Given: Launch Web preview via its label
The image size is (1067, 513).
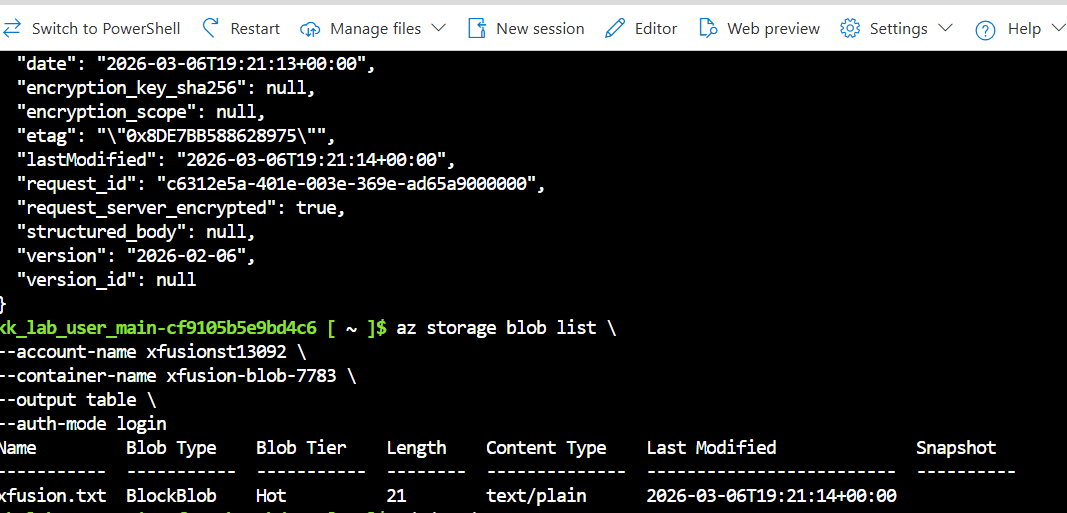Looking at the screenshot, I should pos(773,29).
